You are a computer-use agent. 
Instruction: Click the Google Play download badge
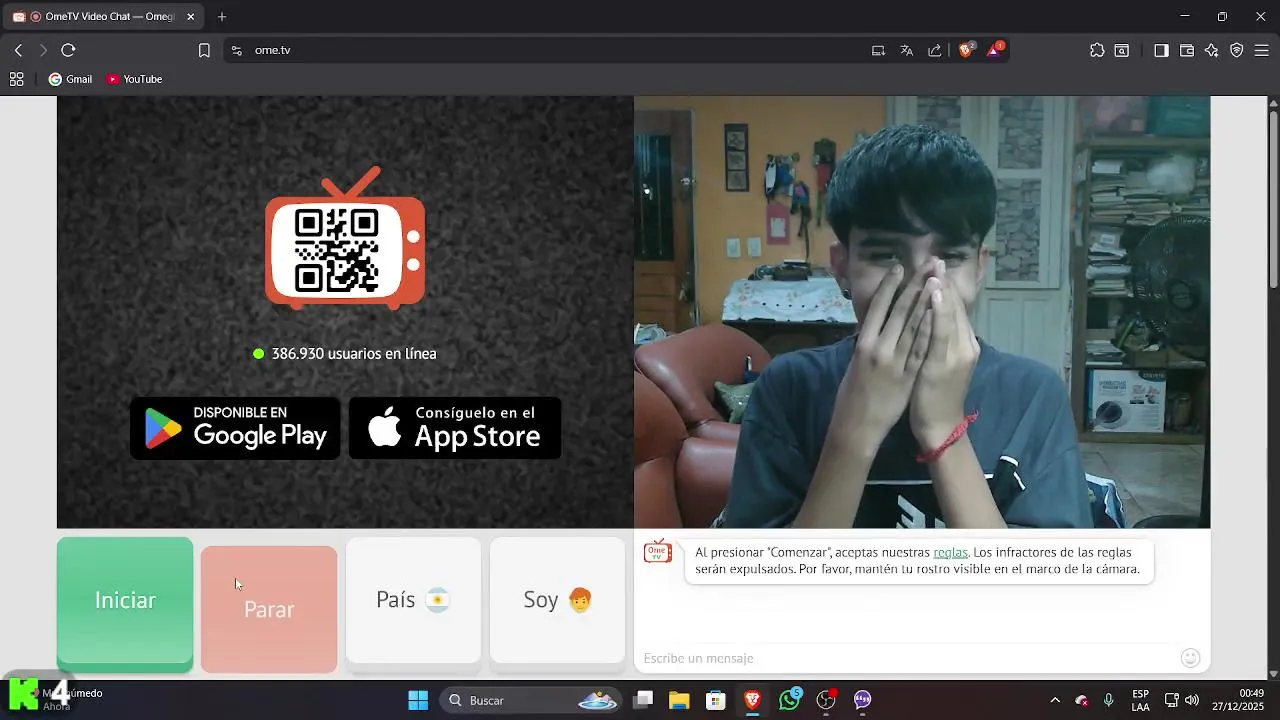click(x=235, y=428)
